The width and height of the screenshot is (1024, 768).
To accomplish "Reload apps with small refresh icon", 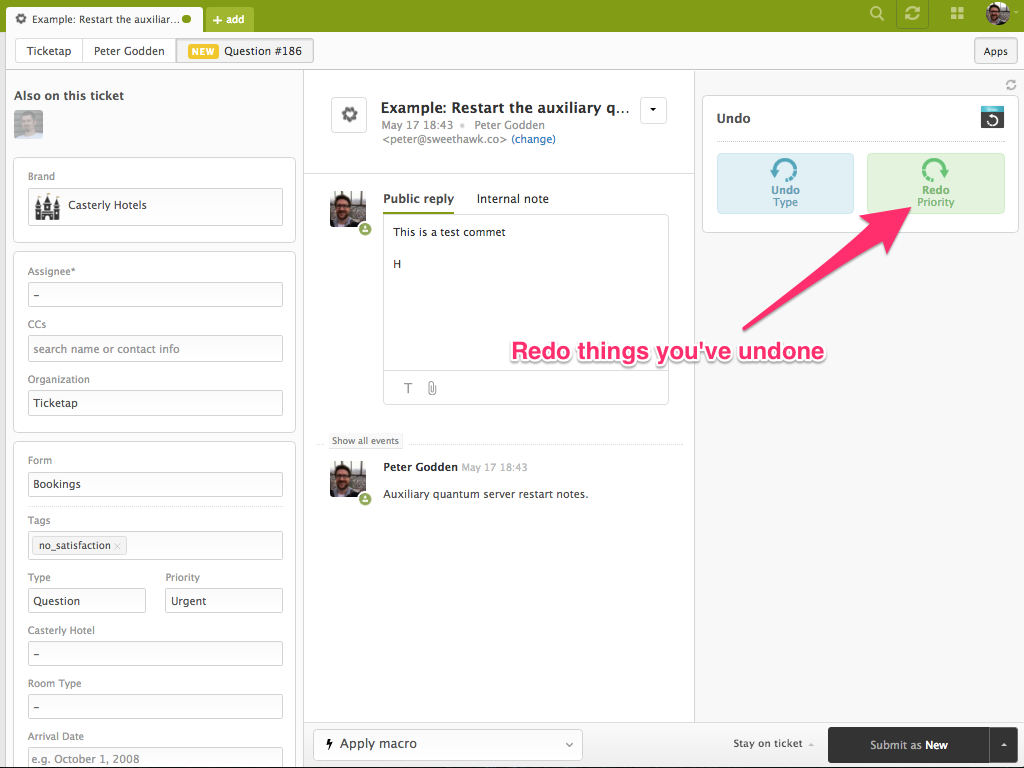I will coord(1010,86).
